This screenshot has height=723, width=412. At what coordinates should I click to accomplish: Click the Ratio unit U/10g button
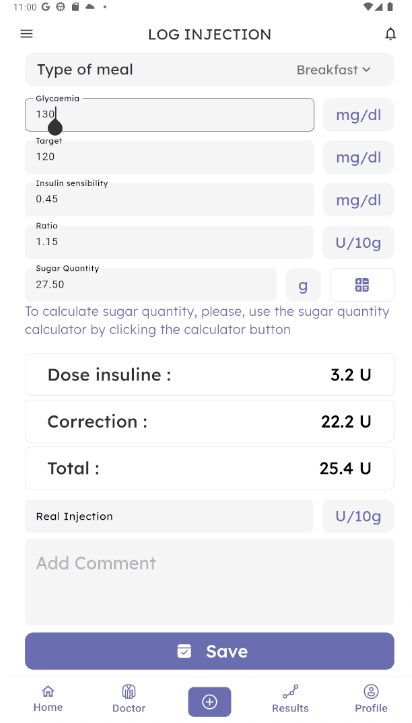[358, 242]
